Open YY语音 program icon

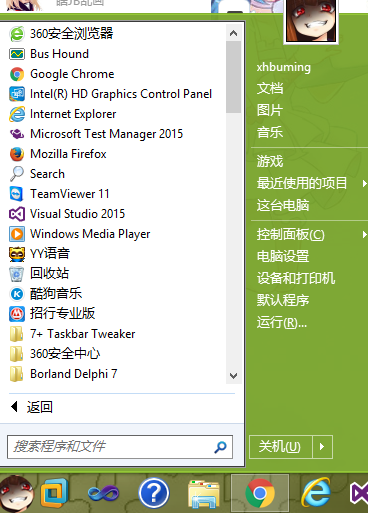(17, 254)
